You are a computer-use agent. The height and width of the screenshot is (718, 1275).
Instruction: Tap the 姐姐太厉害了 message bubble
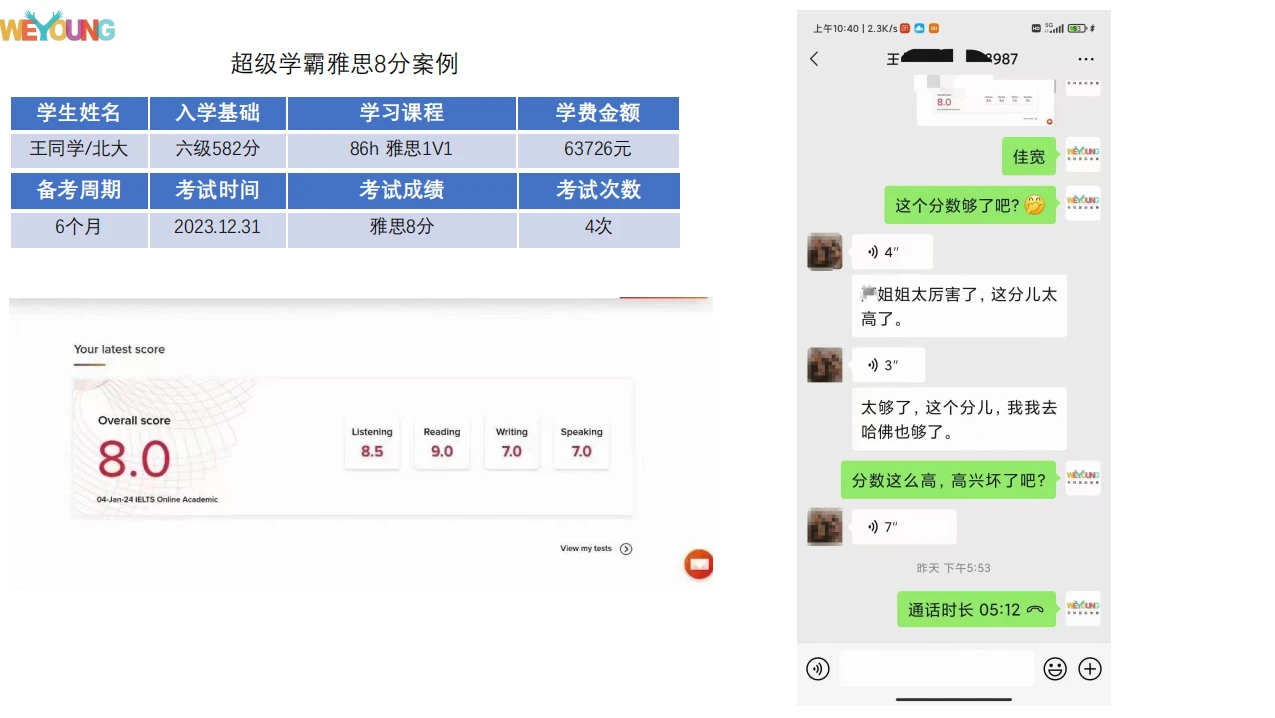(959, 306)
